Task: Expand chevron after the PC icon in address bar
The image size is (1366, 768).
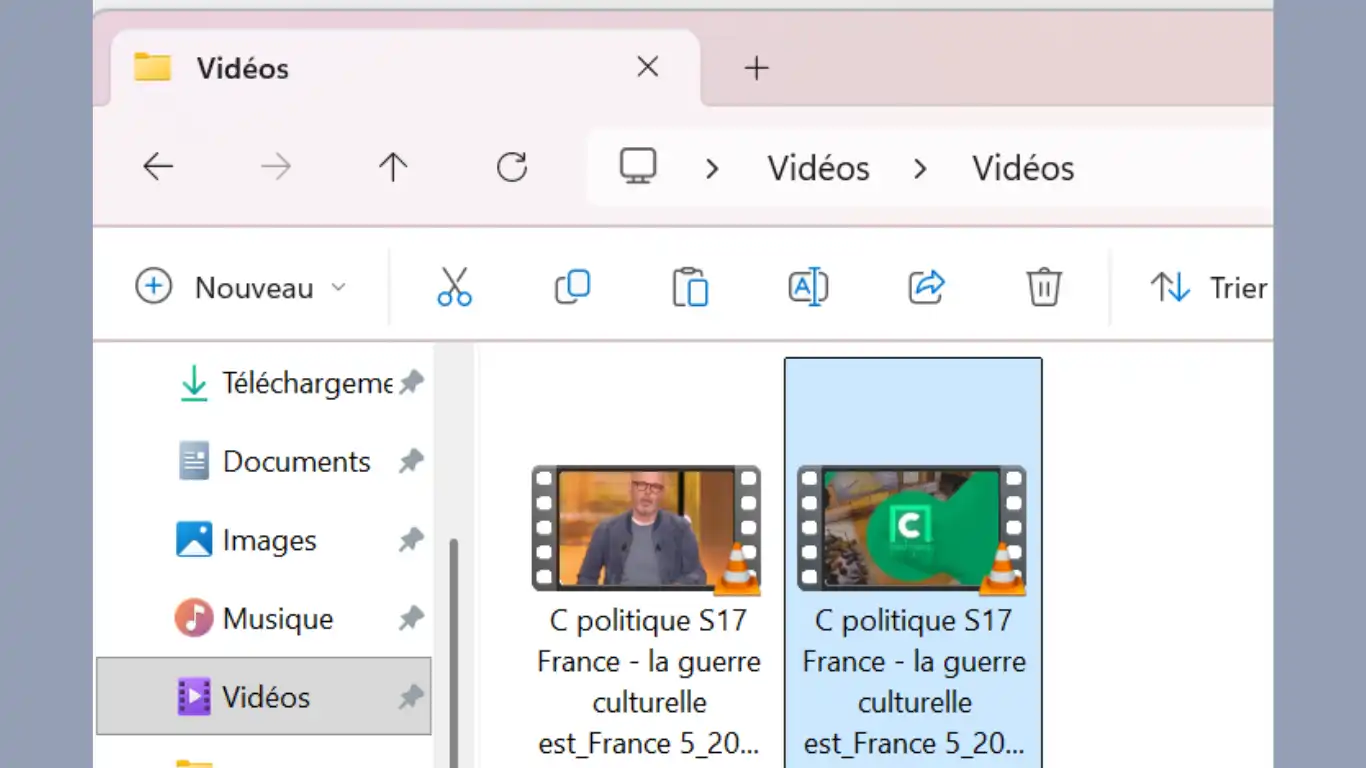Action: click(x=712, y=169)
